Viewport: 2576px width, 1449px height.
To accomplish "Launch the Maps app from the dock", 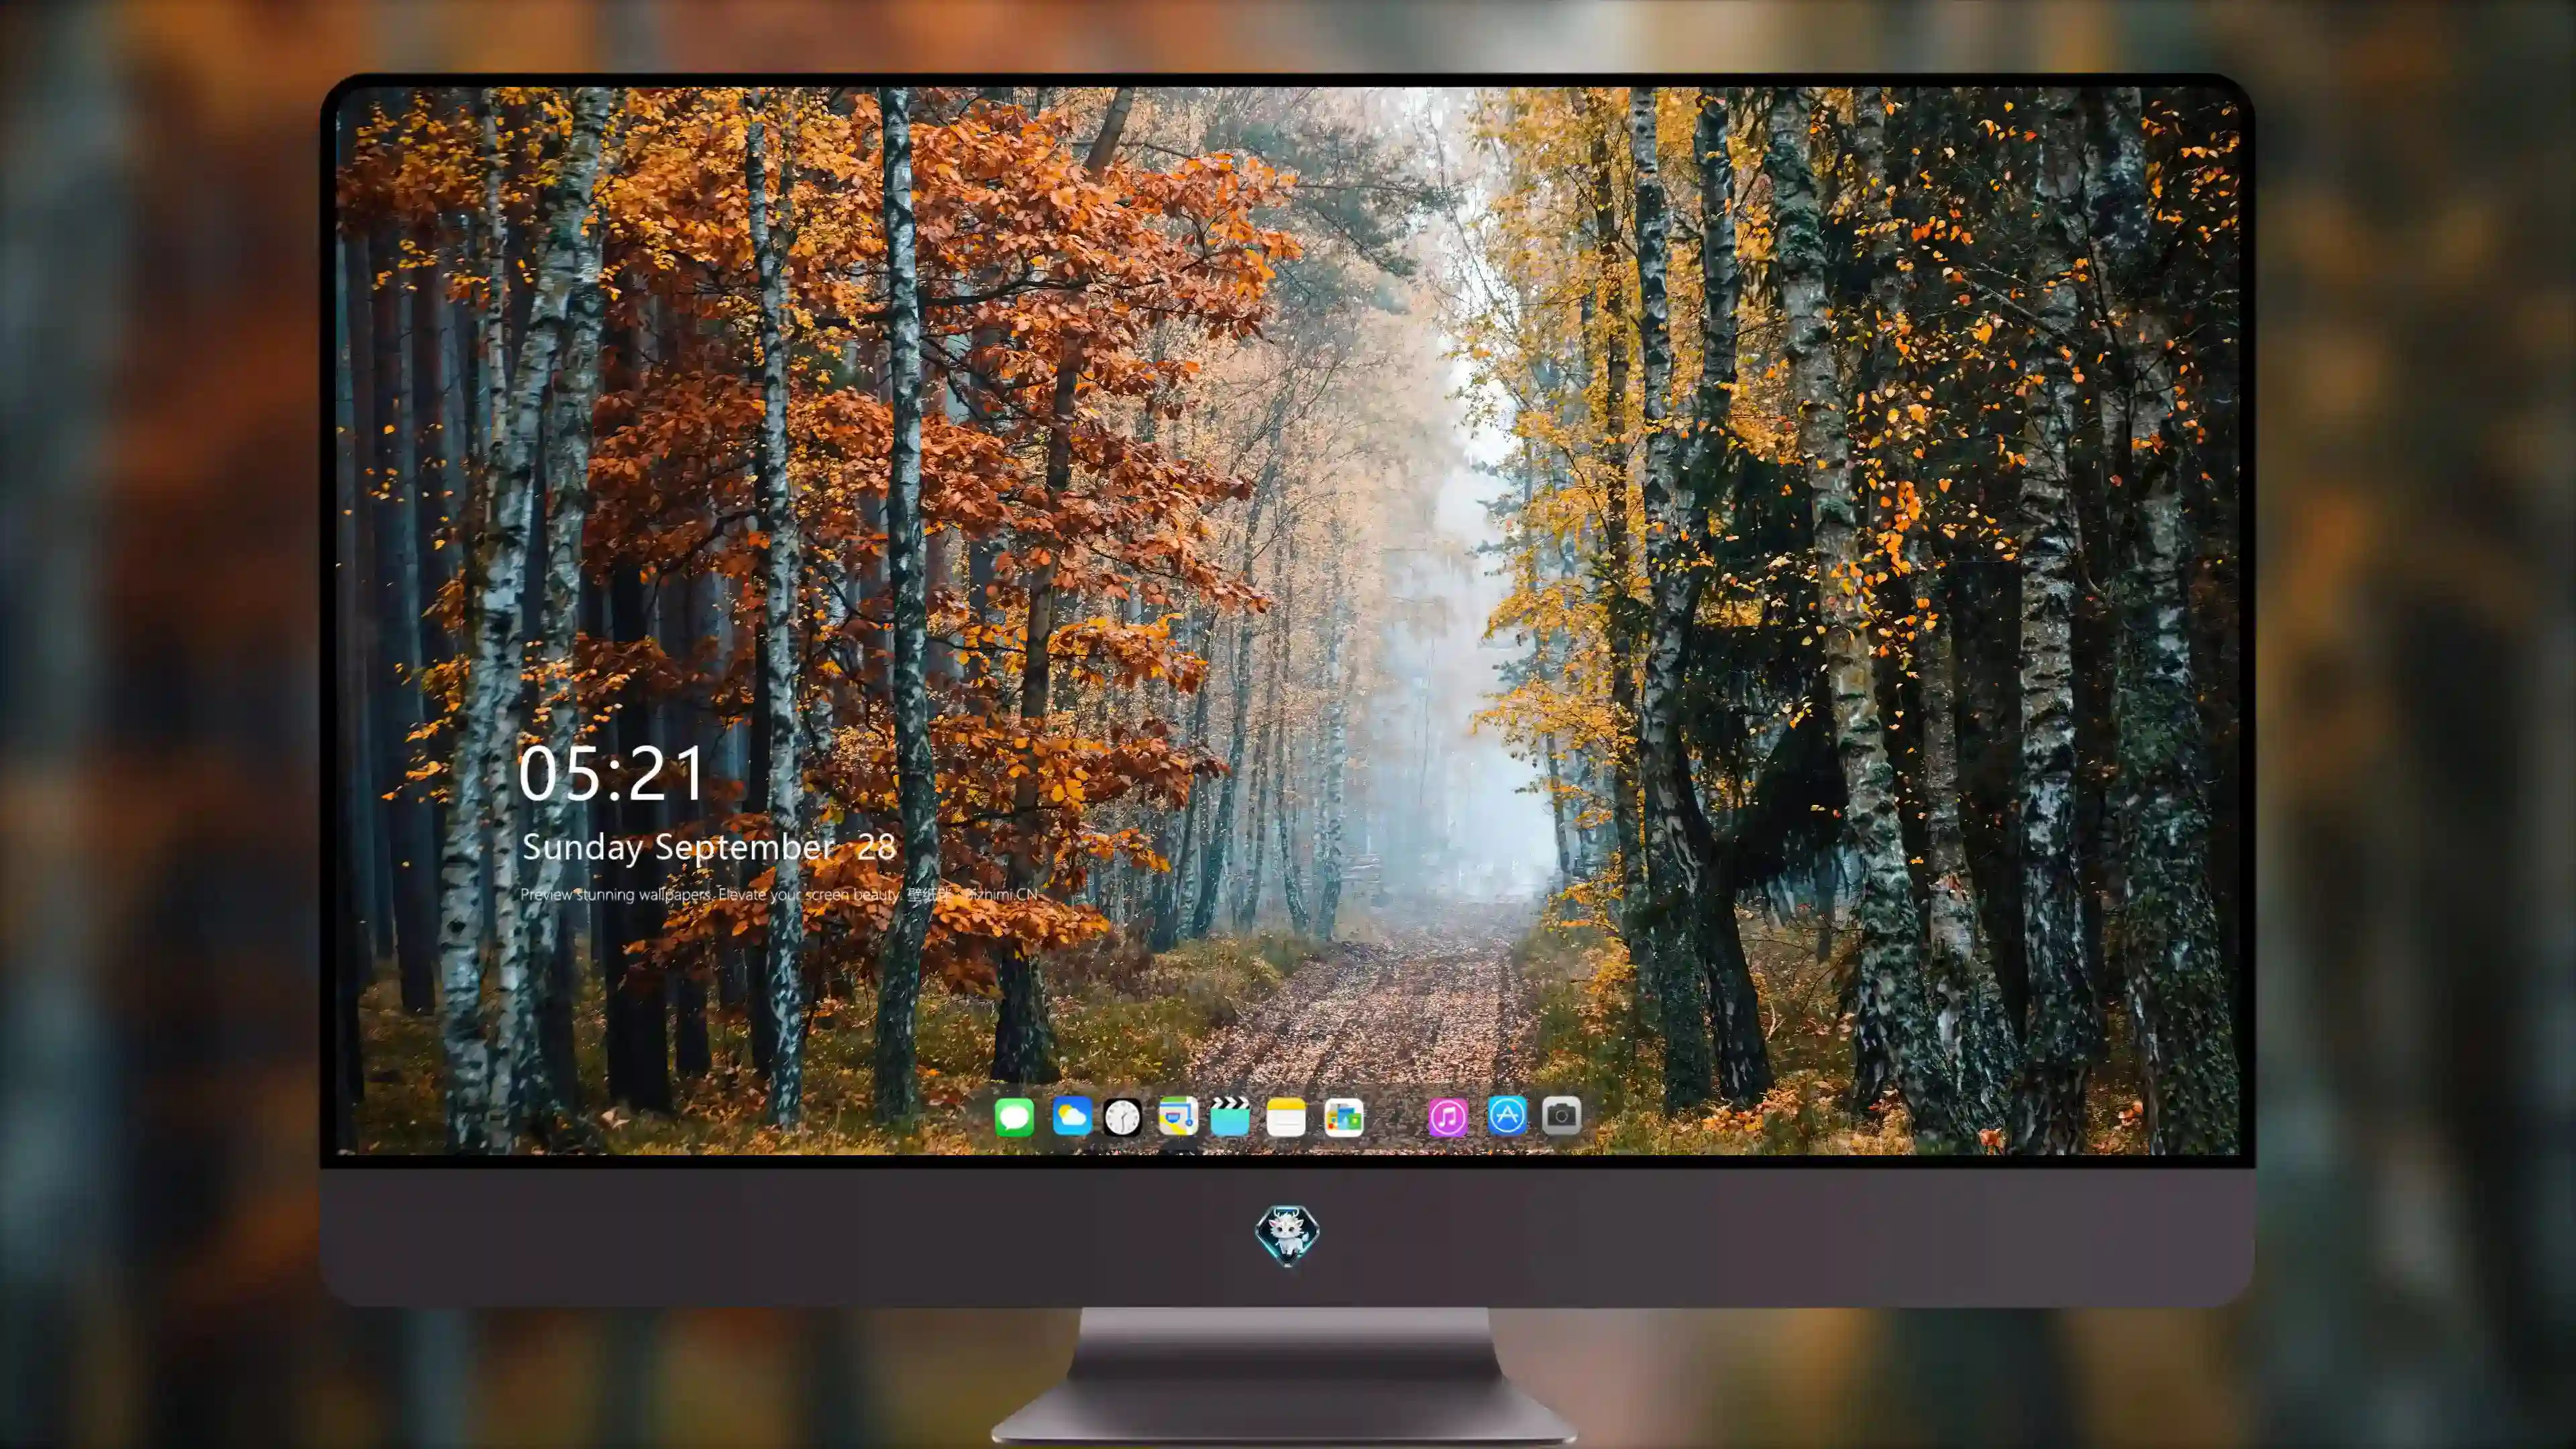I will [x=1178, y=1116].
